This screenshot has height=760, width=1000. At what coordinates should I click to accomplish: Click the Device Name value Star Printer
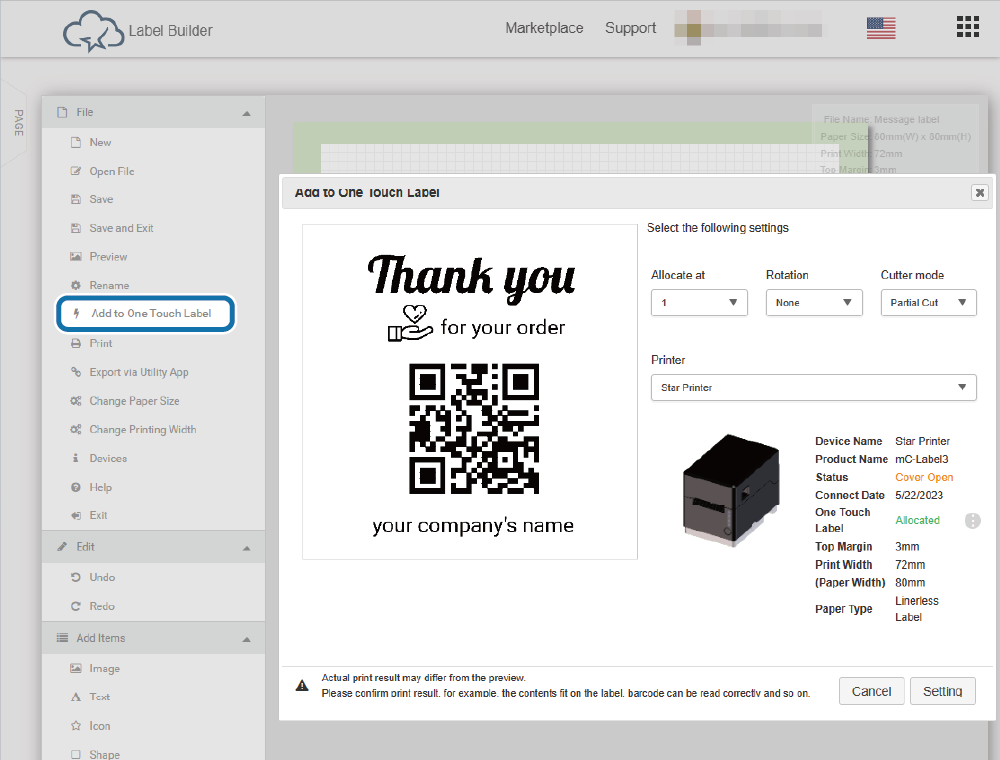click(x=922, y=441)
